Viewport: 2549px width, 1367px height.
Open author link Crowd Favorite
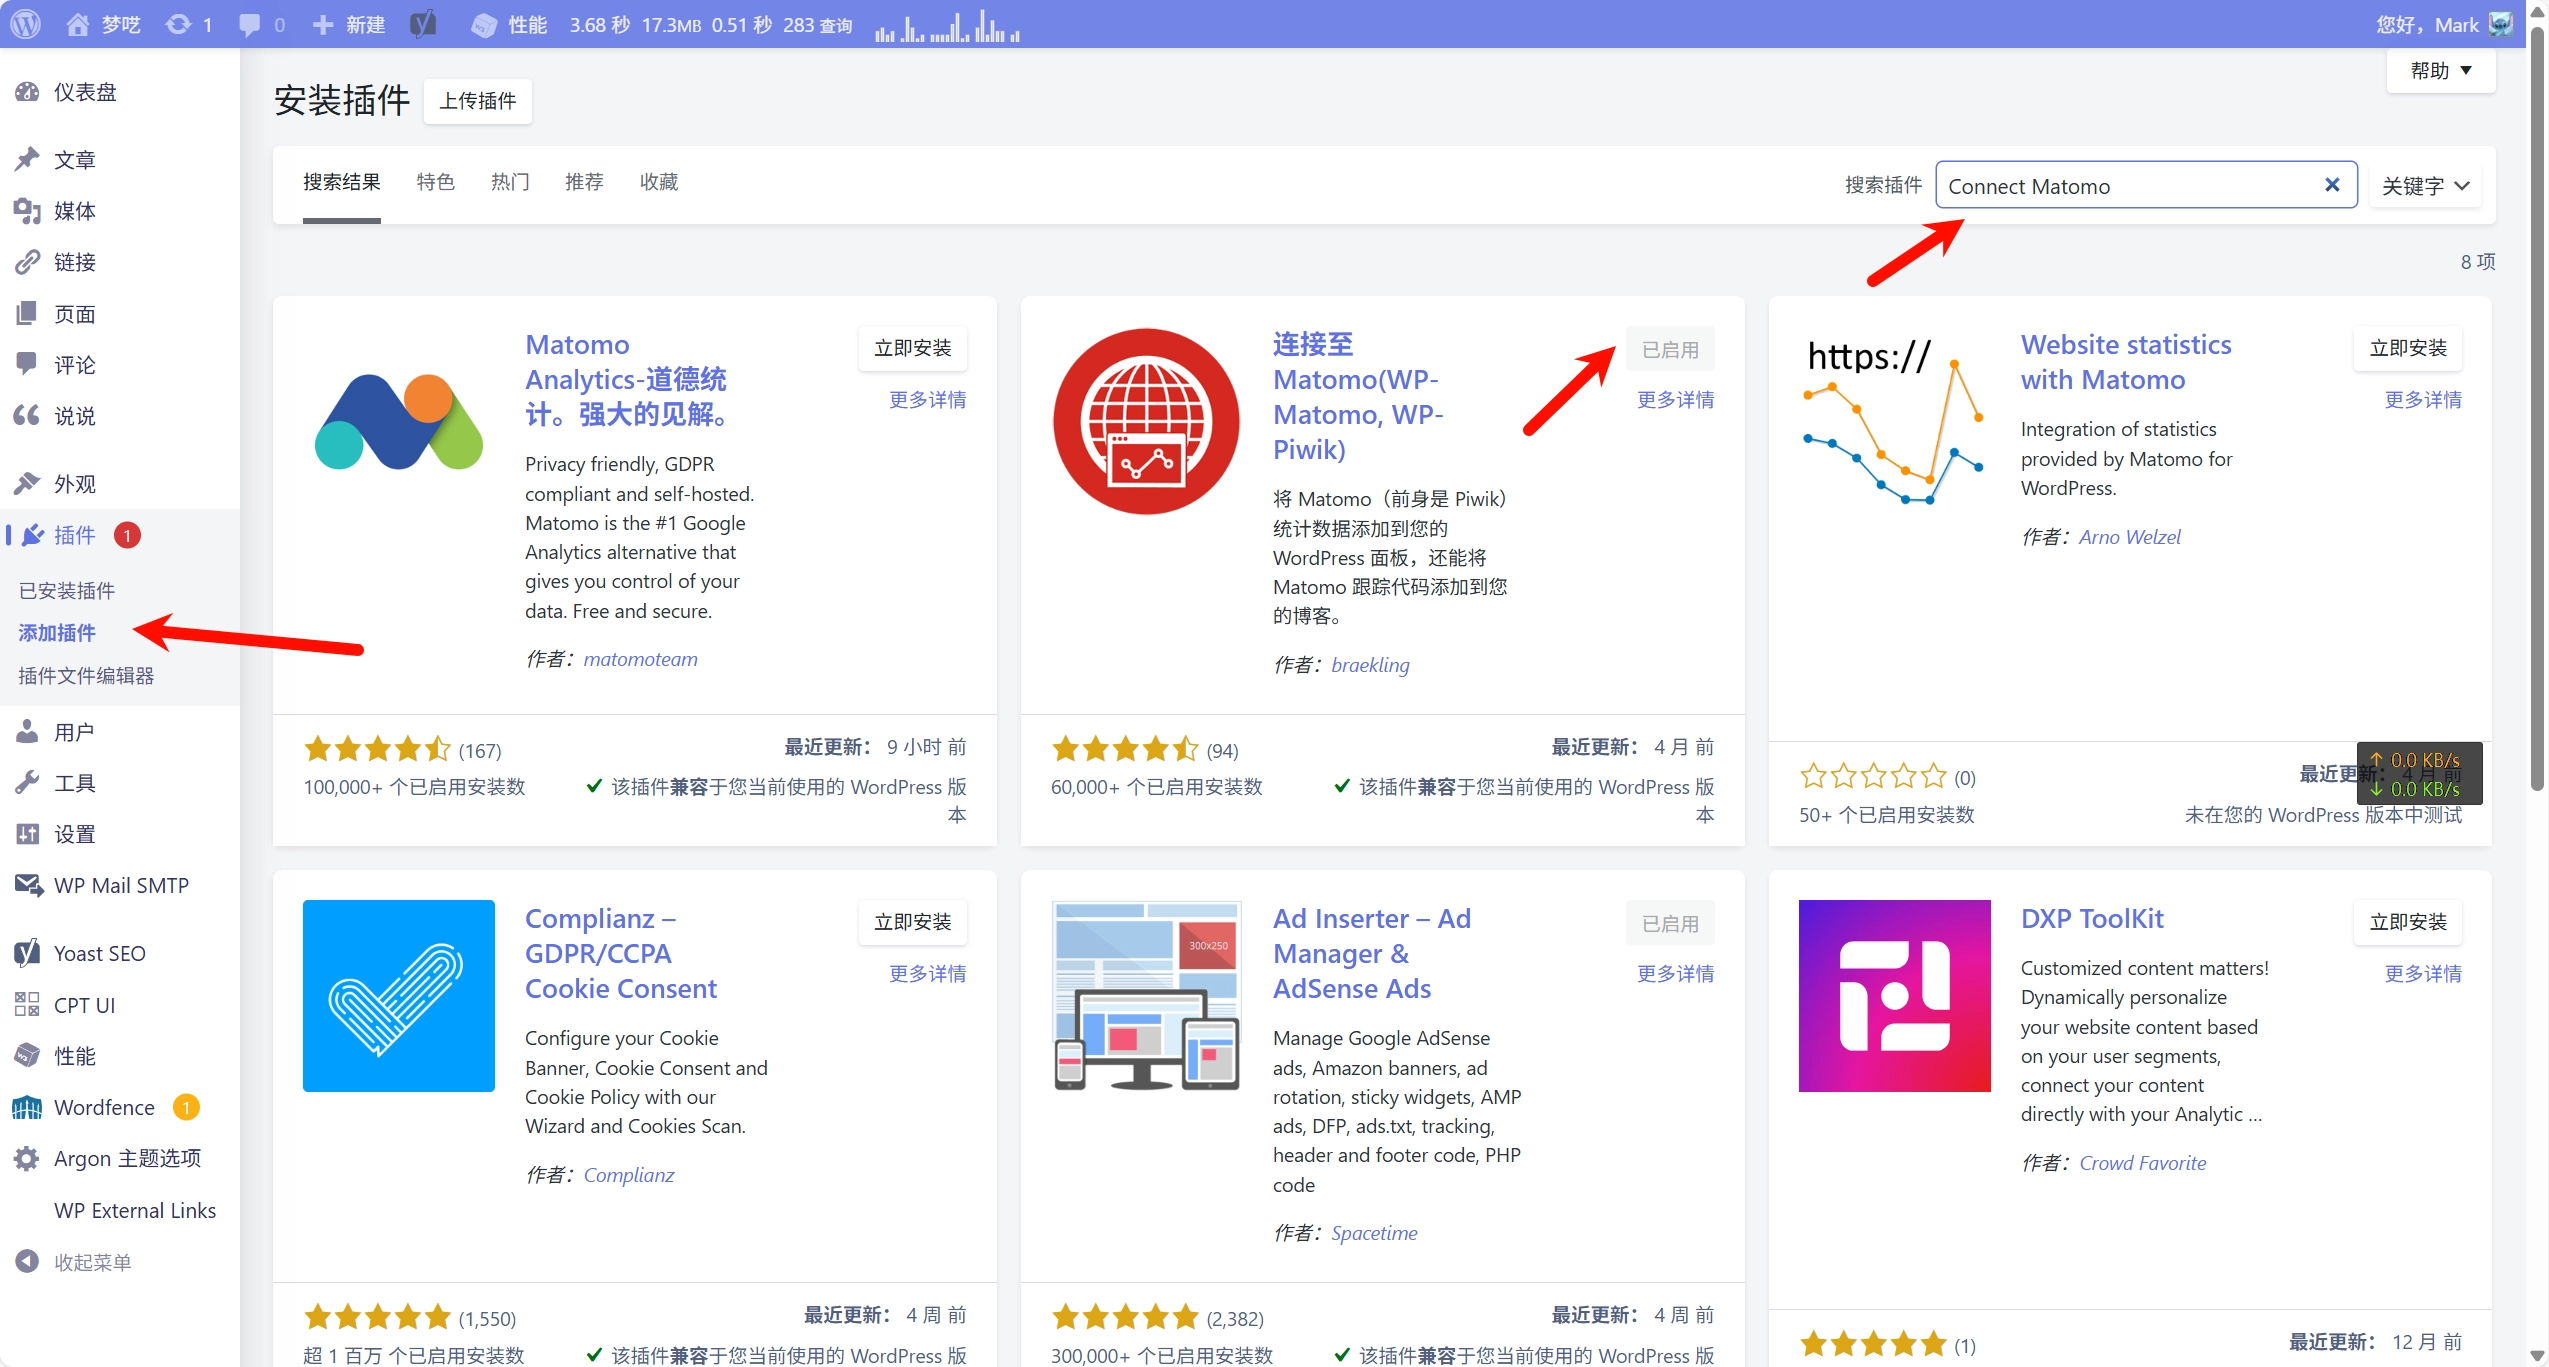[x=2143, y=1163]
